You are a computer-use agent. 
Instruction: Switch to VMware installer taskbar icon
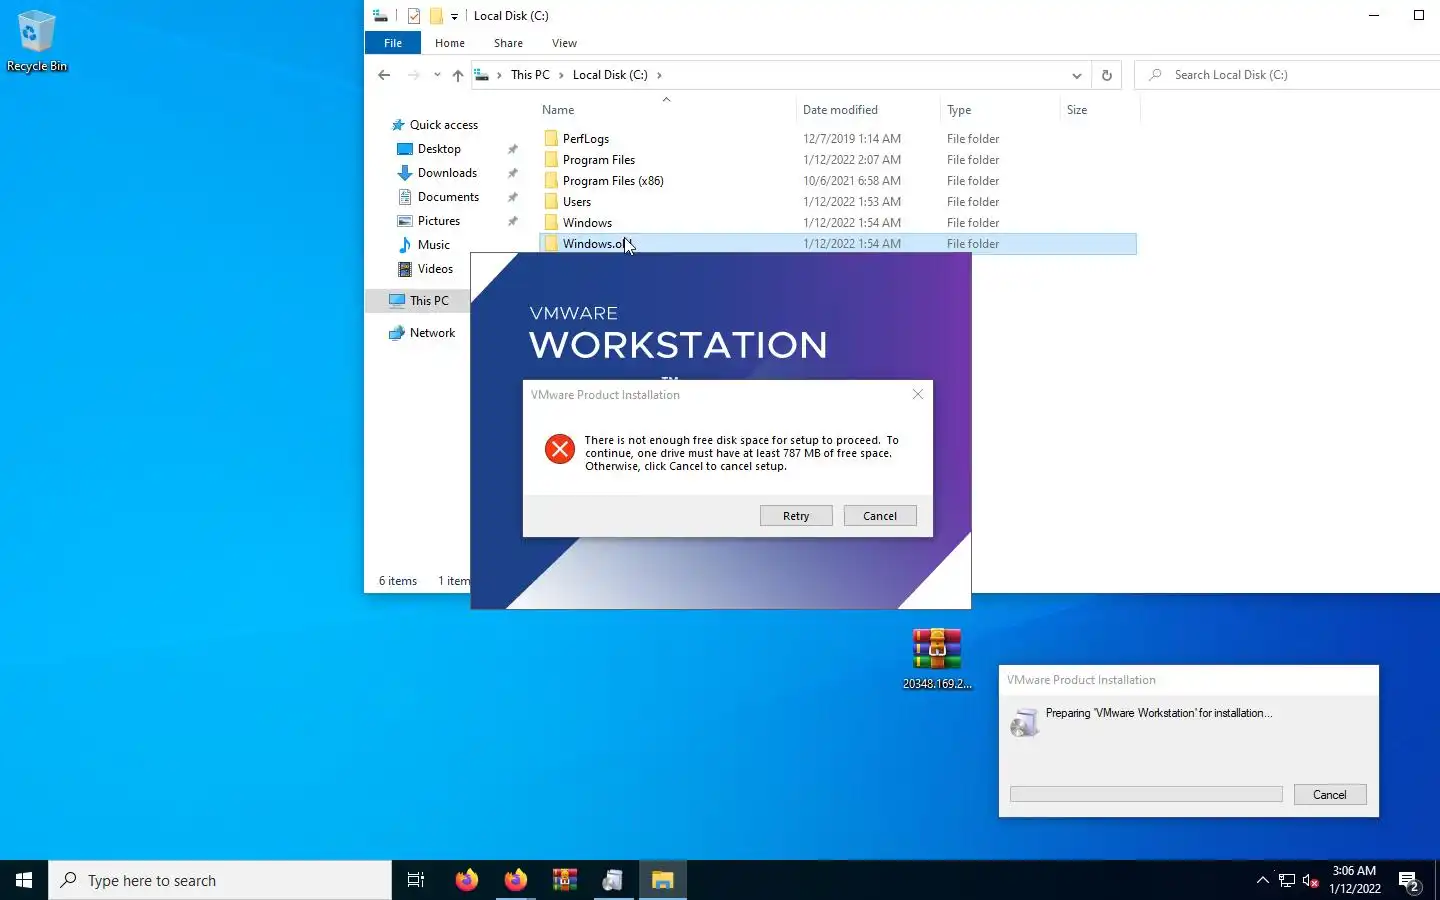coord(613,880)
